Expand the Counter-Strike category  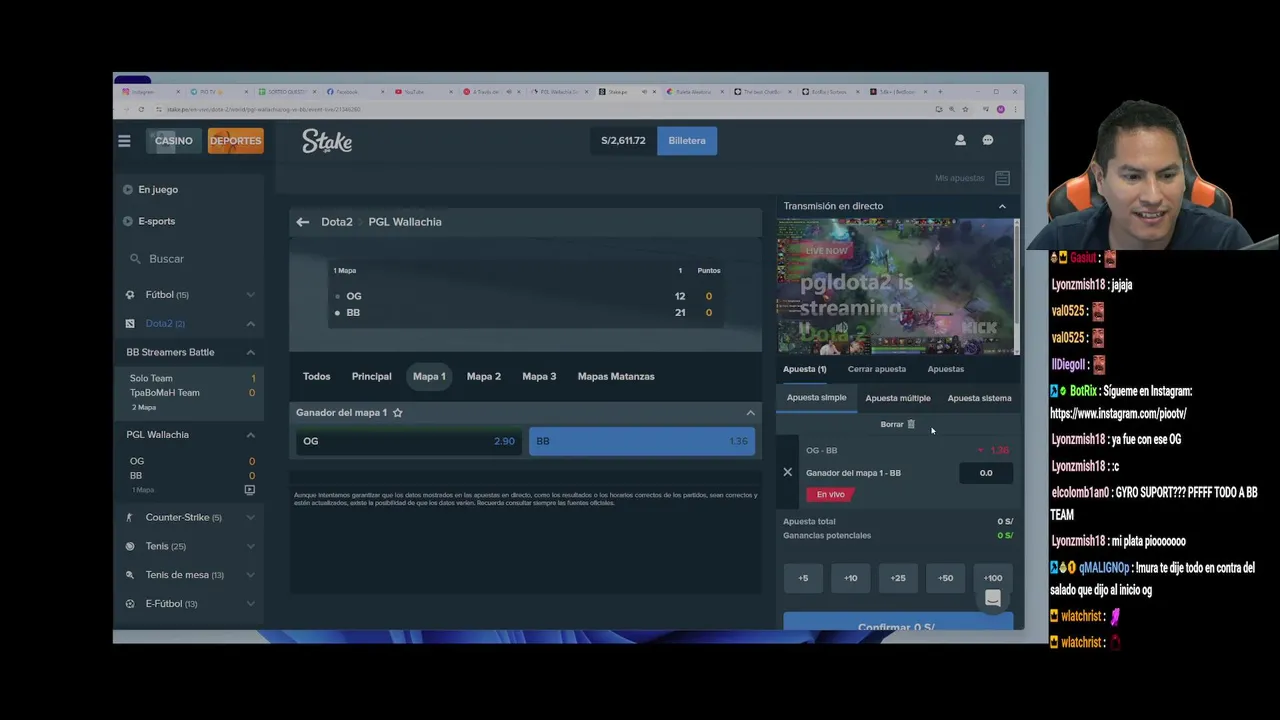tap(251, 518)
